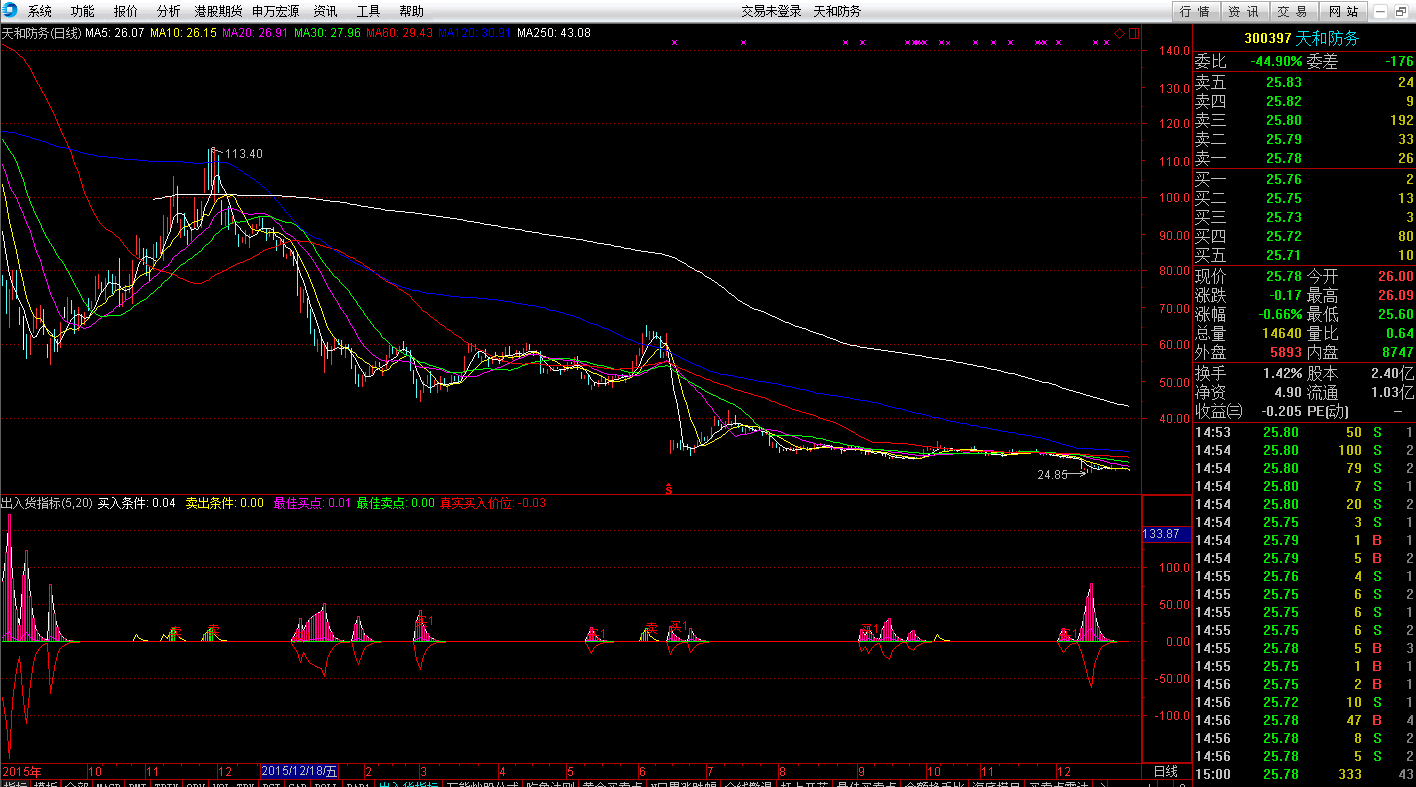The image size is (1416, 787).
Task: Click the 资讯 button beside 行情
Action: pyautogui.click(x=1244, y=11)
